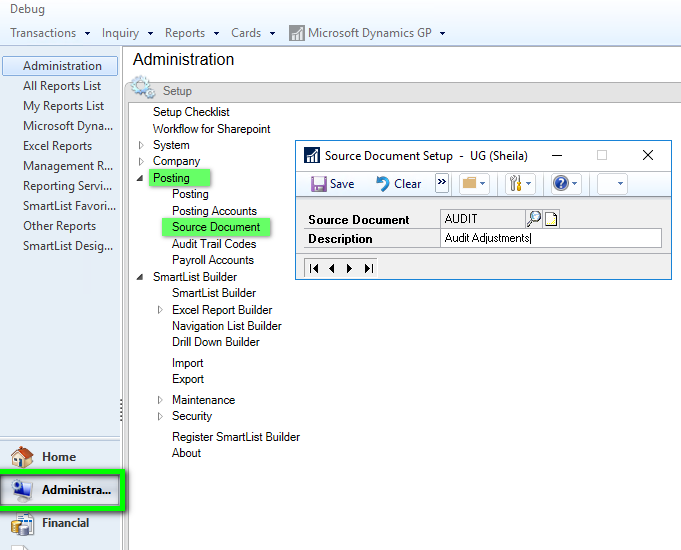The height and width of the screenshot is (550, 681).
Task: Select Excel Reports in sidebar
Action: 57,146
